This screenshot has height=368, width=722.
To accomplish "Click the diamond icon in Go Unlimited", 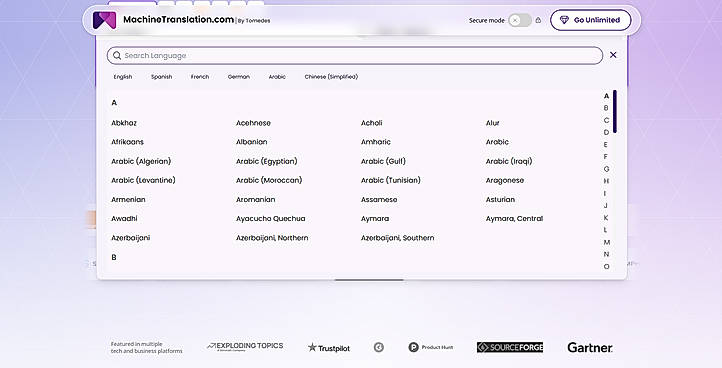I will (564, 20).
